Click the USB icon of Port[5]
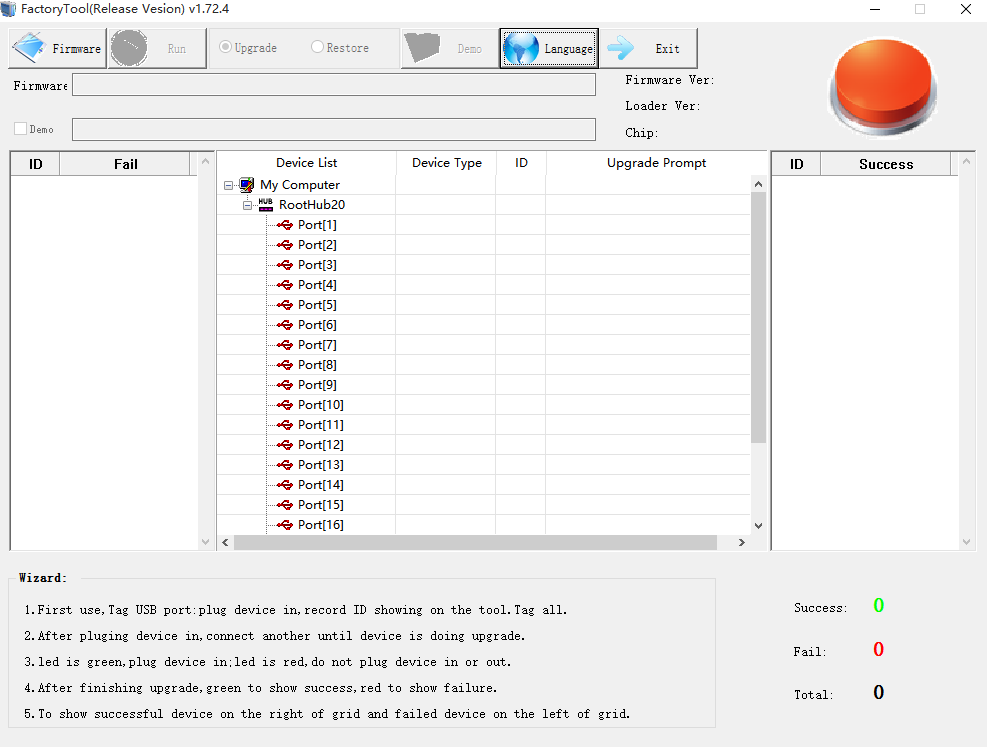 [x=285, y=305]
